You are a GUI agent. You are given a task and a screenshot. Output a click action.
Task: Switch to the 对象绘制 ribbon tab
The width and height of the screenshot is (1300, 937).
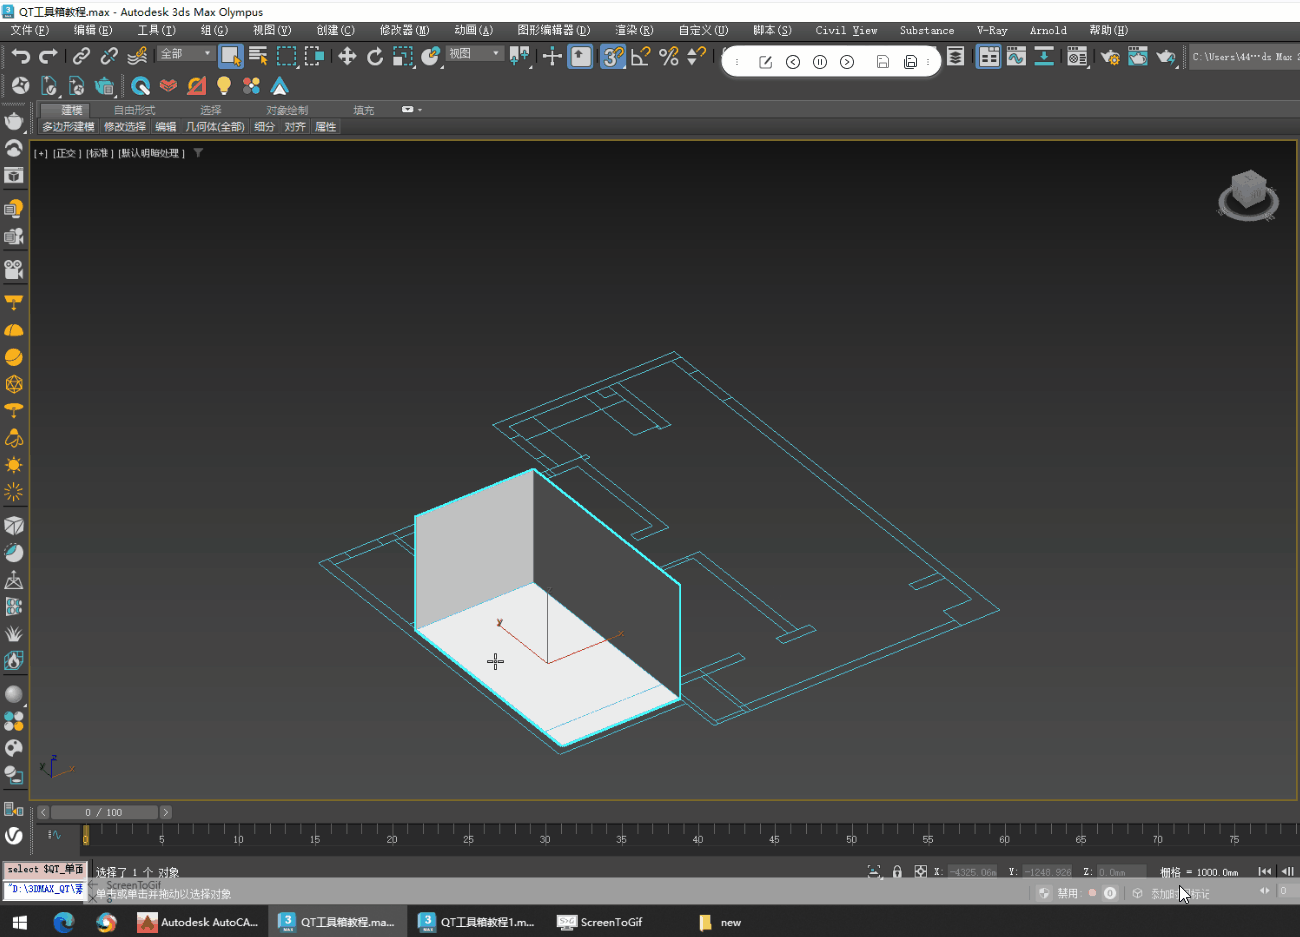click(x=287, y=110)
